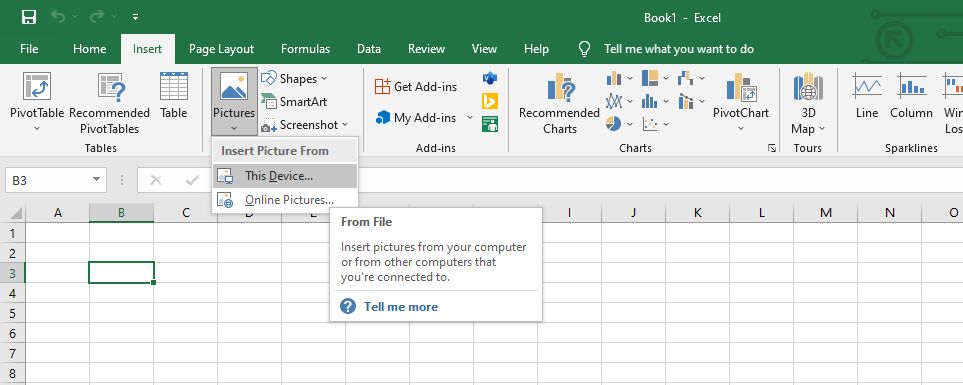Click the Tell me what you want to do box
The width and height of the screenshot is (963, 385).
(x=678, y=49)
